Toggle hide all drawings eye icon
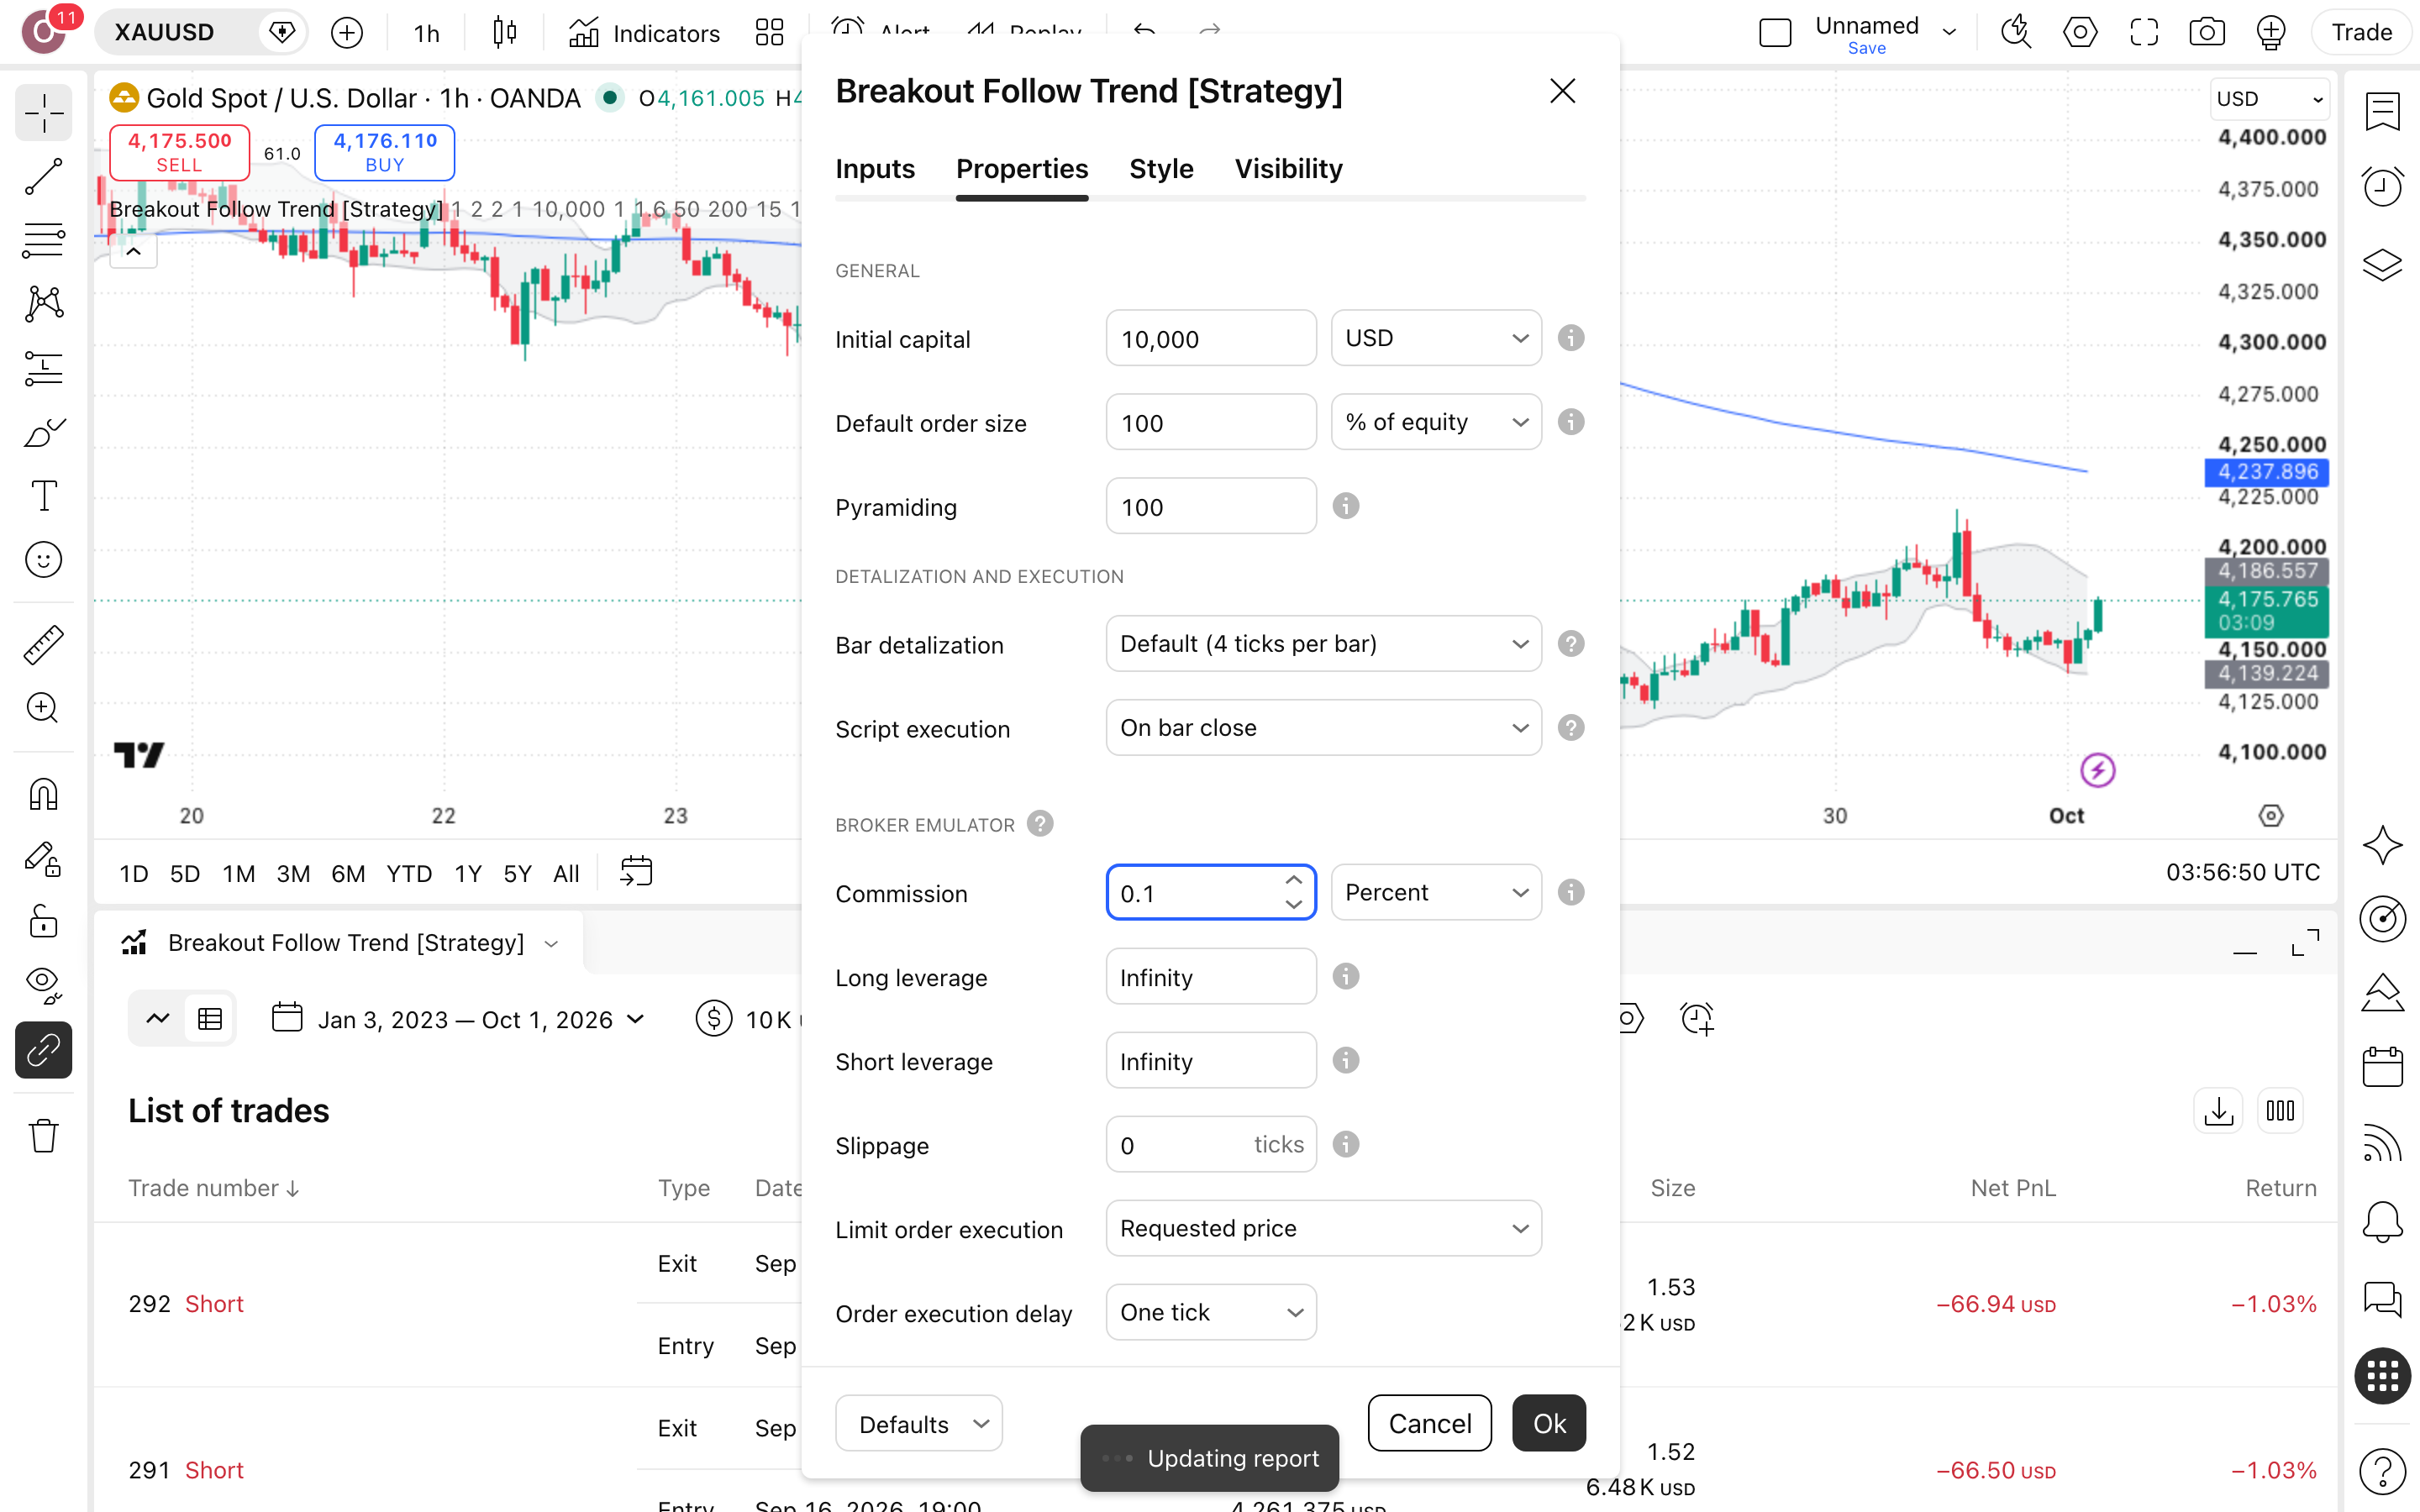 (44, 986)
